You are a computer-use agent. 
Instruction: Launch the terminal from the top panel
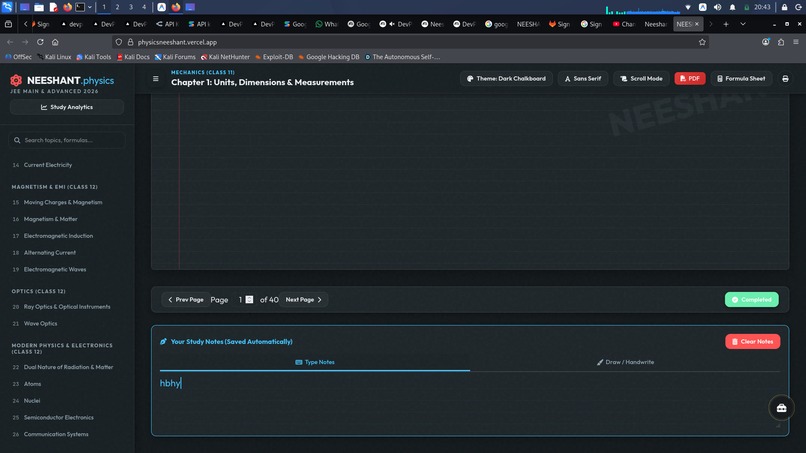point(80,7)
